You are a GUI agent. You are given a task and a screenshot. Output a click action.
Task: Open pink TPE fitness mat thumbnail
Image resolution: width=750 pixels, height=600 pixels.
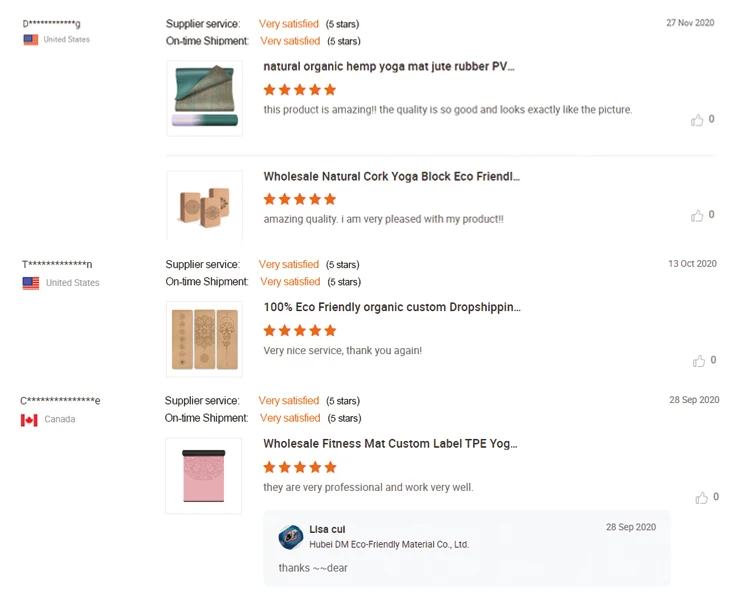[x=204, y=476]
